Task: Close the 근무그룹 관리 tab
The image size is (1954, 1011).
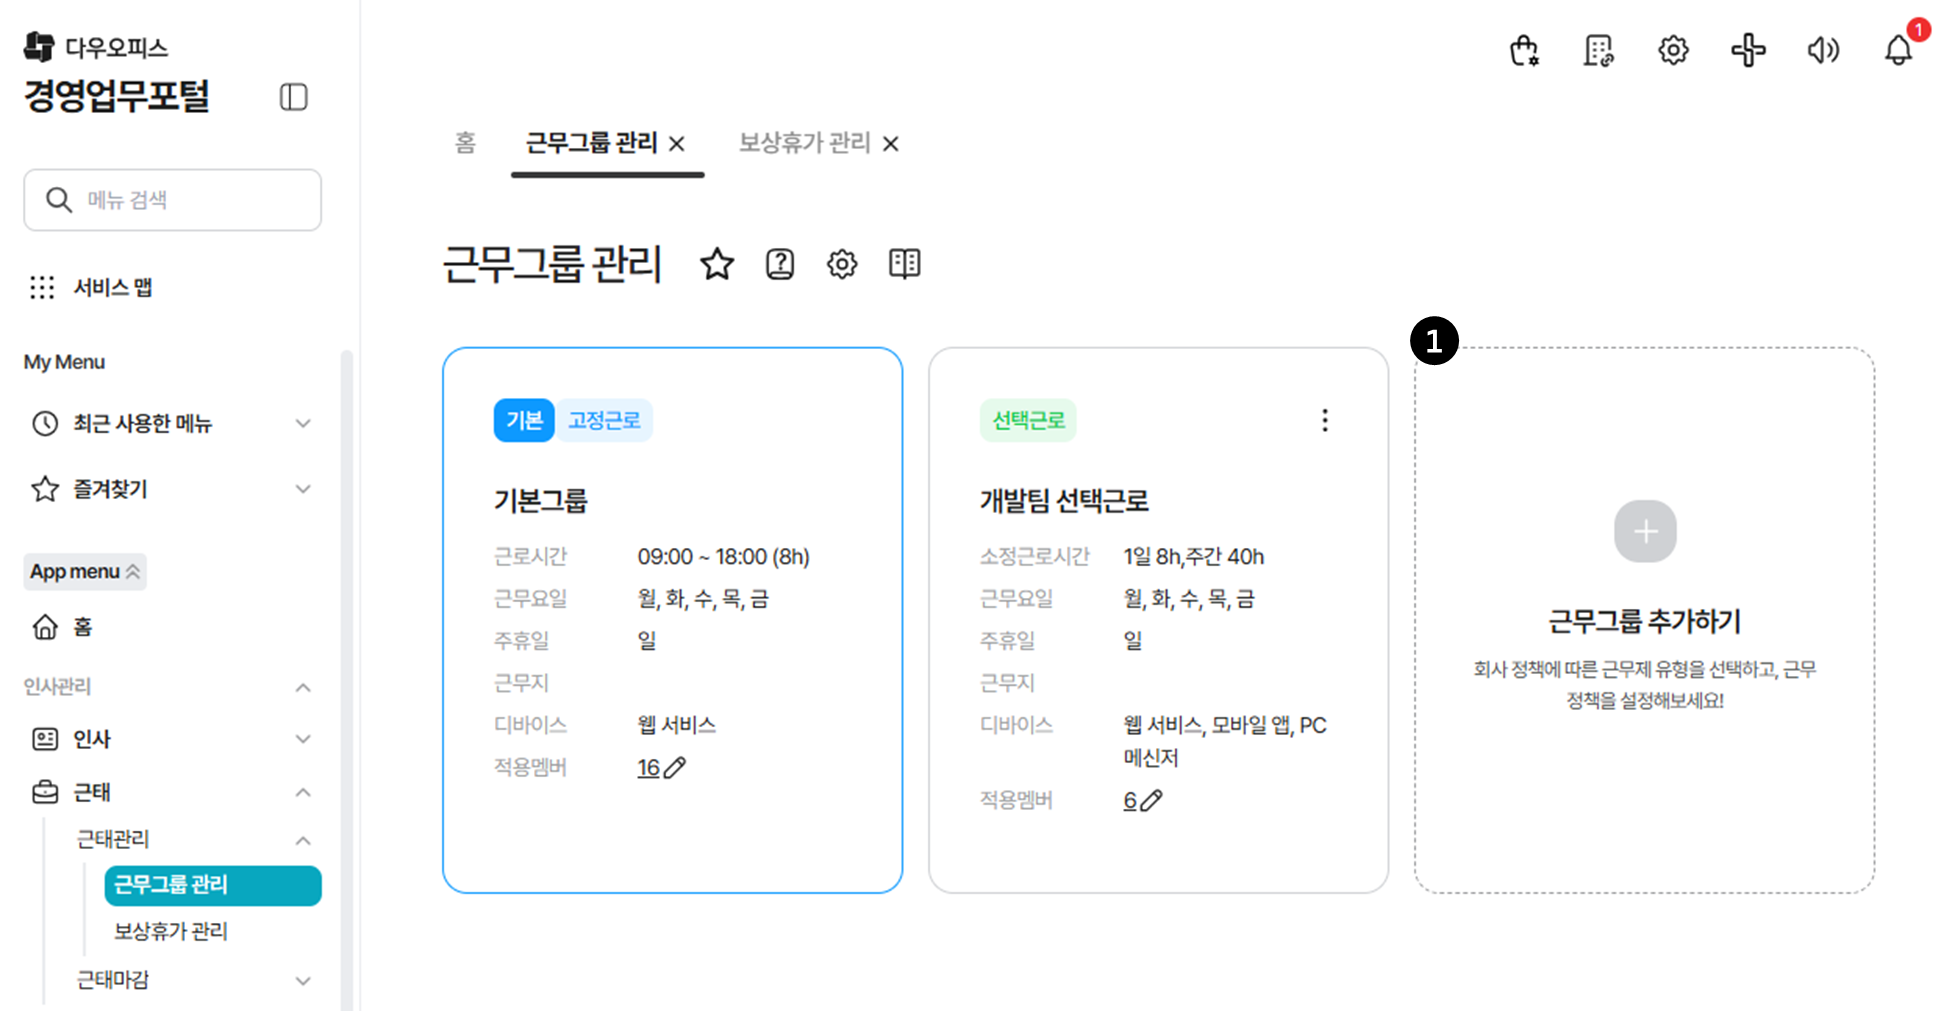Action: [x=677, y=144]
